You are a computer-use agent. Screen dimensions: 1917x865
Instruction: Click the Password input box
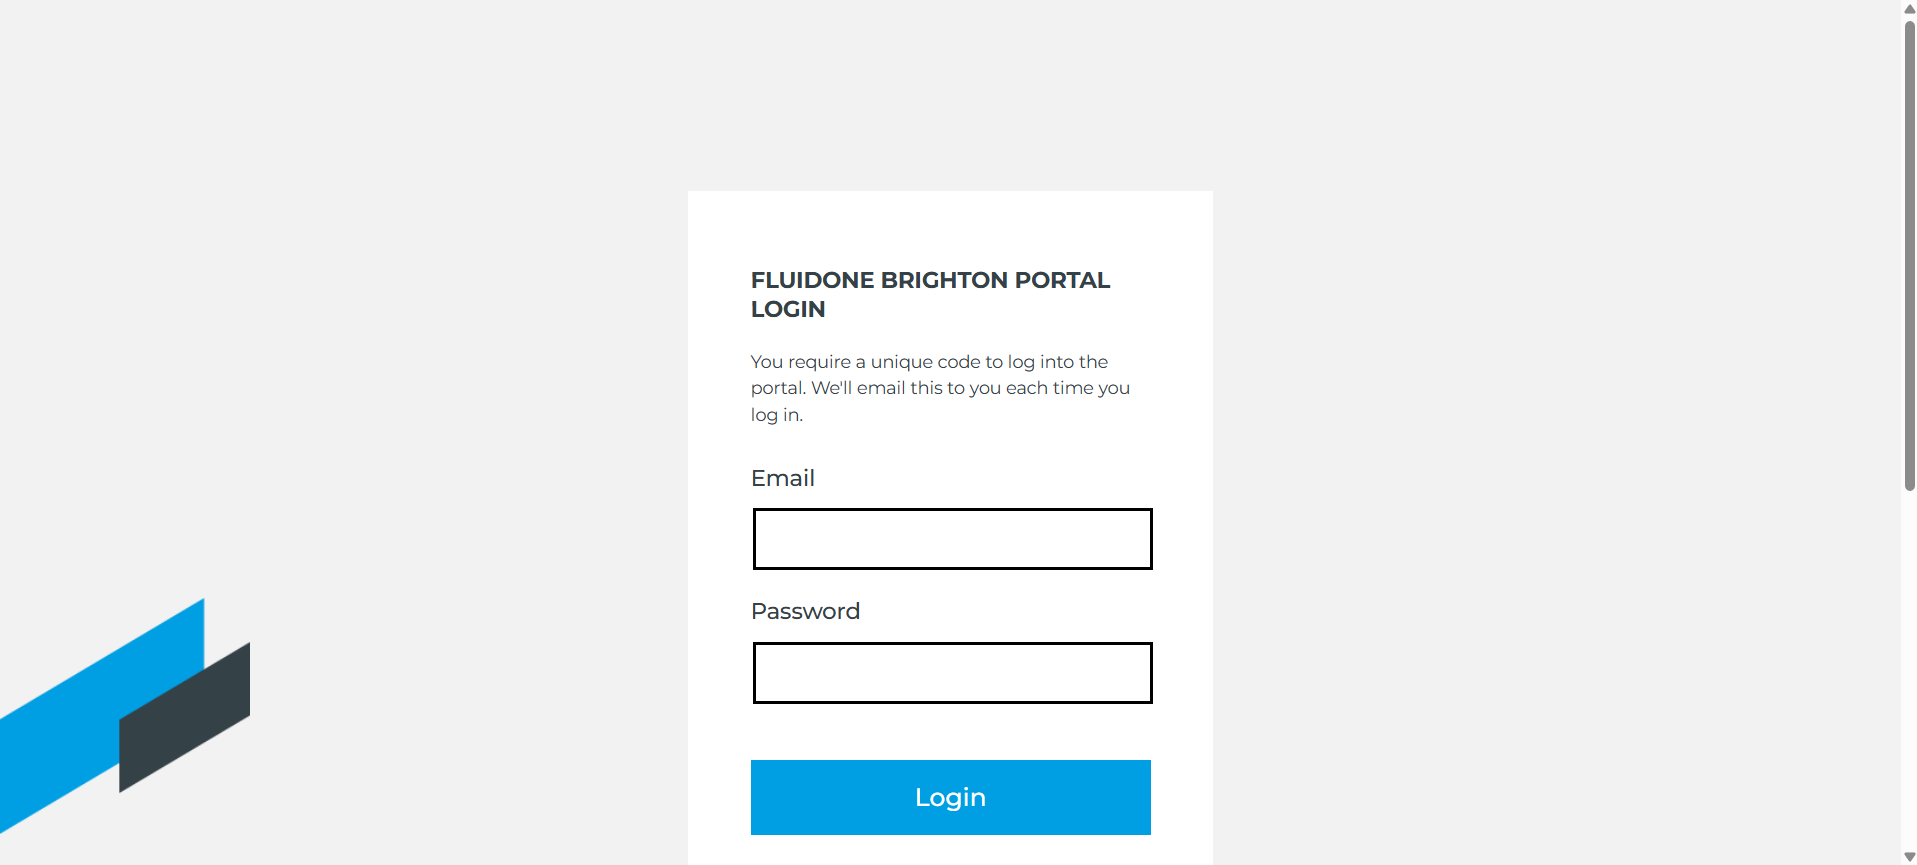pyautogui.click(x=951, y=672)
